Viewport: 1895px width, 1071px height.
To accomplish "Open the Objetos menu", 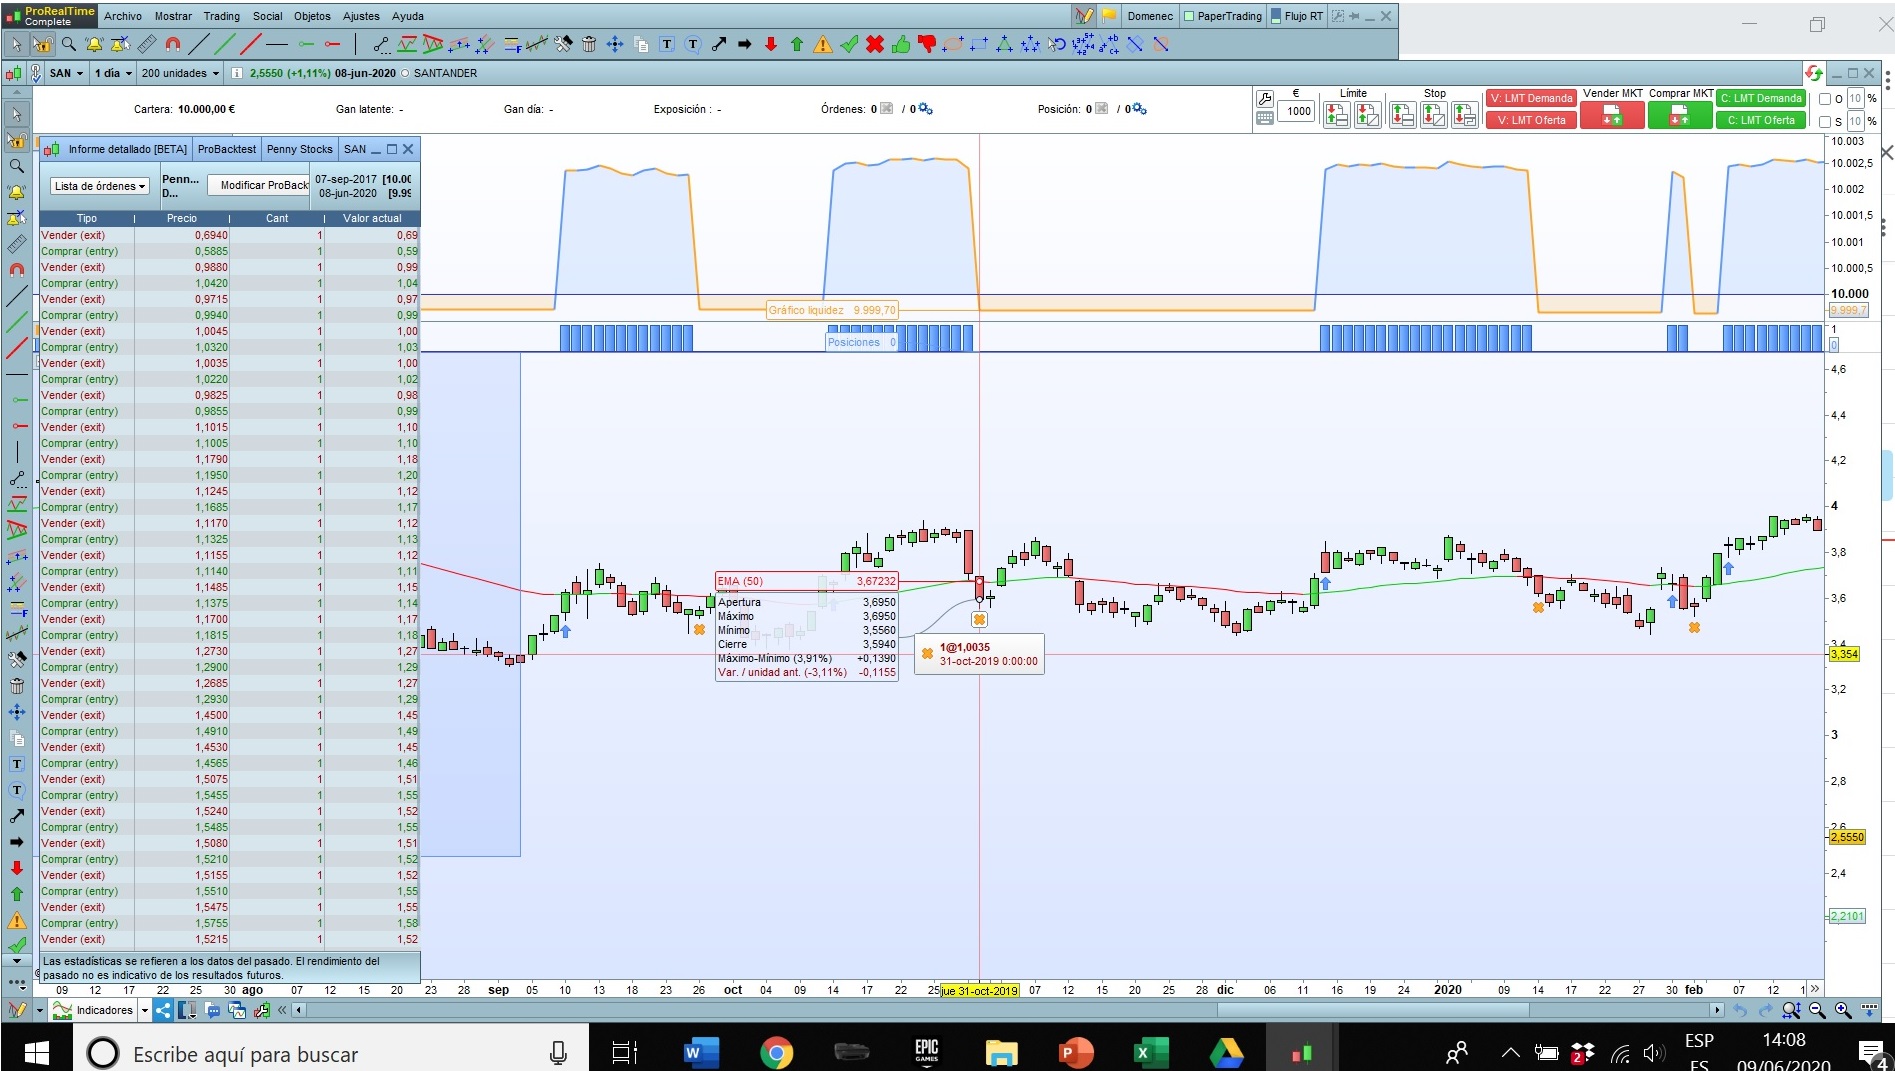I will point(312,16).
